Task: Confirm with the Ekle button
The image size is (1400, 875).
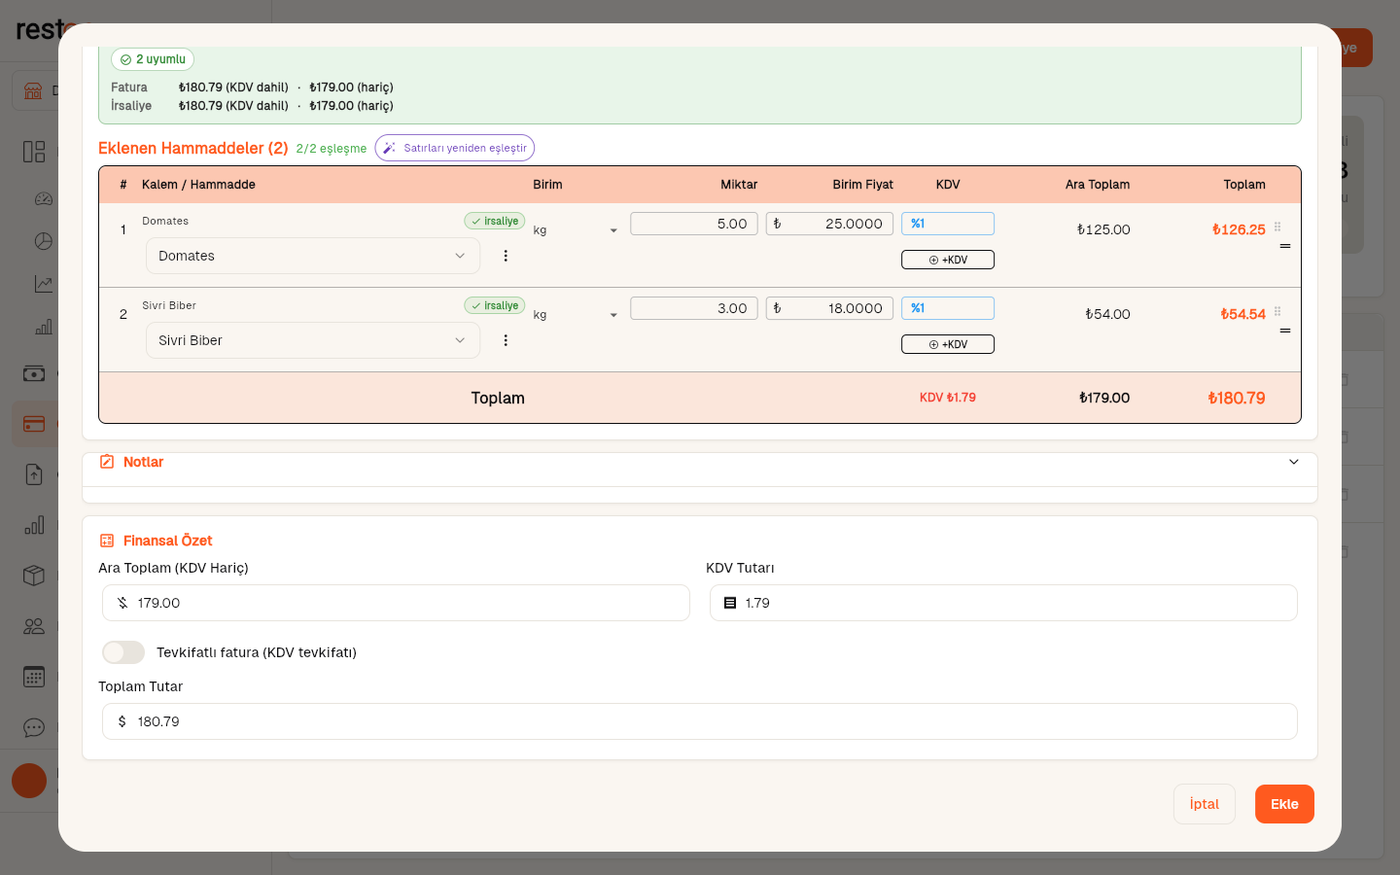Action: tap(1285, 804)
